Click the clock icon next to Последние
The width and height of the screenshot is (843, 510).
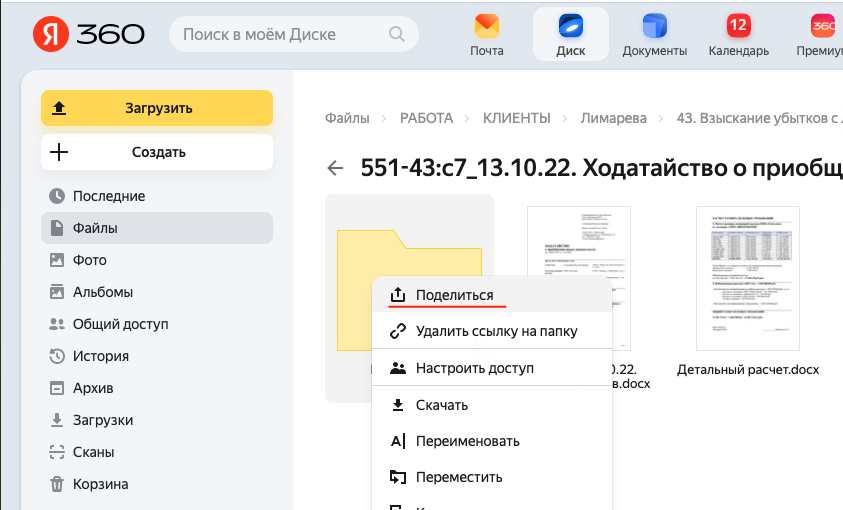click(57, 196)
